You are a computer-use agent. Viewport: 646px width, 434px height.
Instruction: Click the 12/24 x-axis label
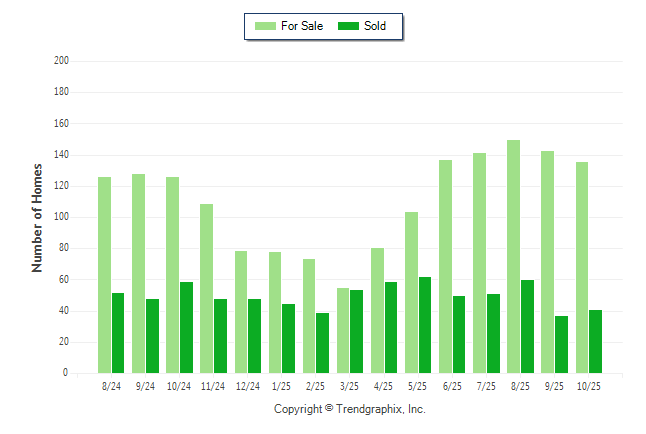pyautogui.click(x=247, y=385)
